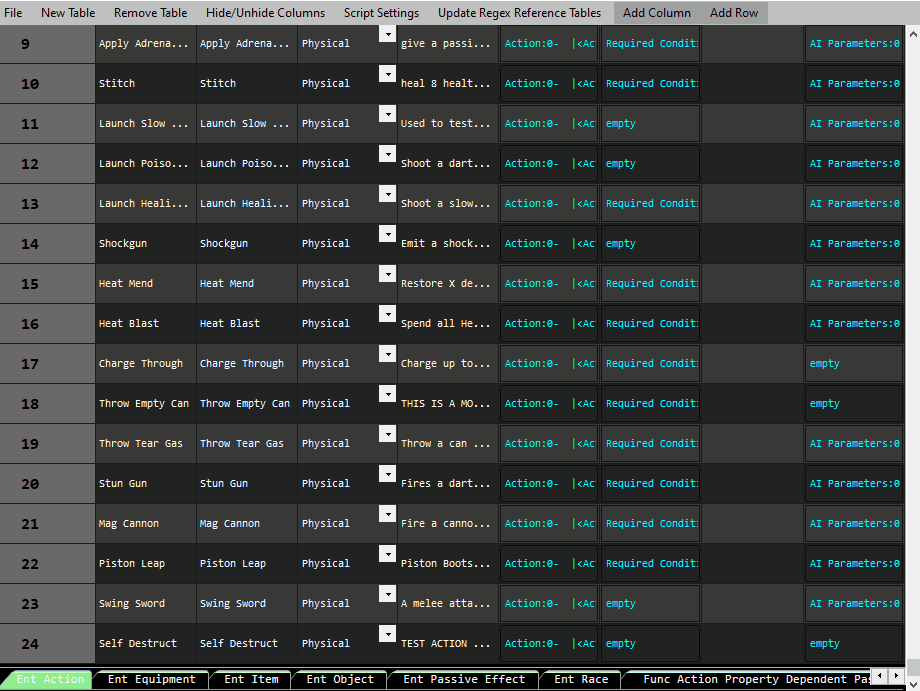The width and height of the screenshot is (920, 691).
Task: Open Script Settings
Action: coord(381,13)
